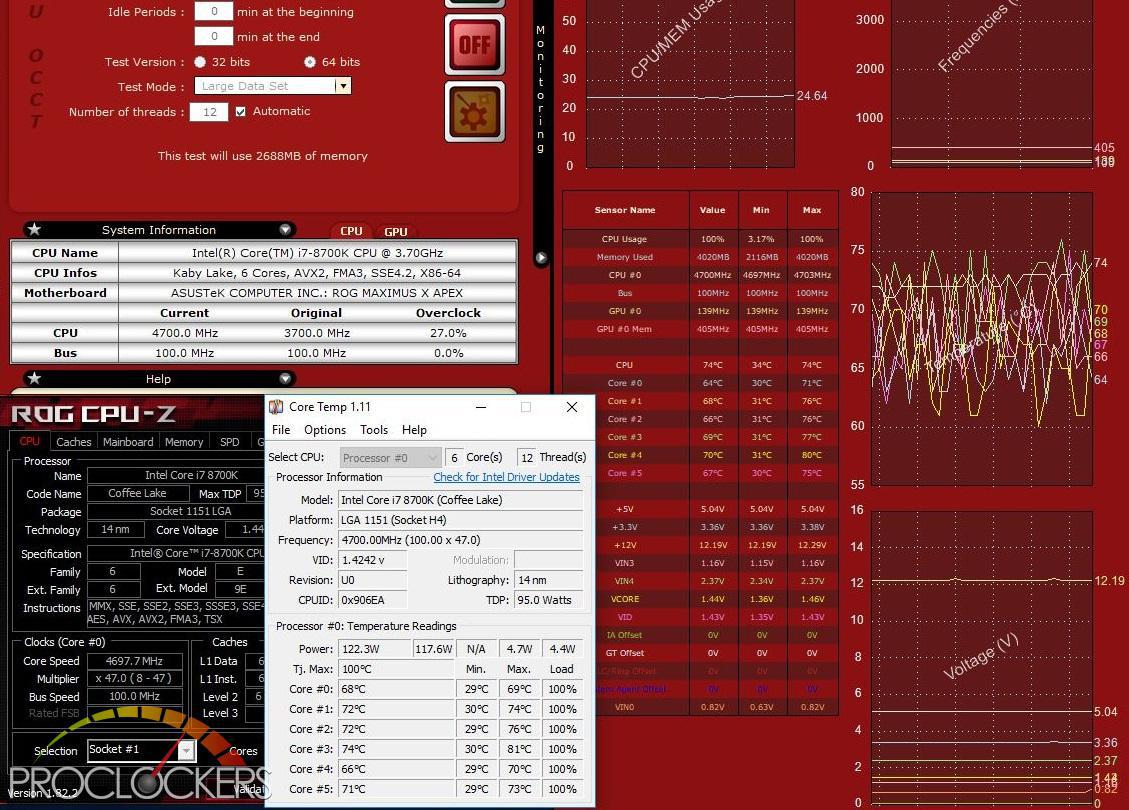Select the GPU #0 Mem sensor row label
Screen dimensions: 1129x810
[x=624, y=329]
